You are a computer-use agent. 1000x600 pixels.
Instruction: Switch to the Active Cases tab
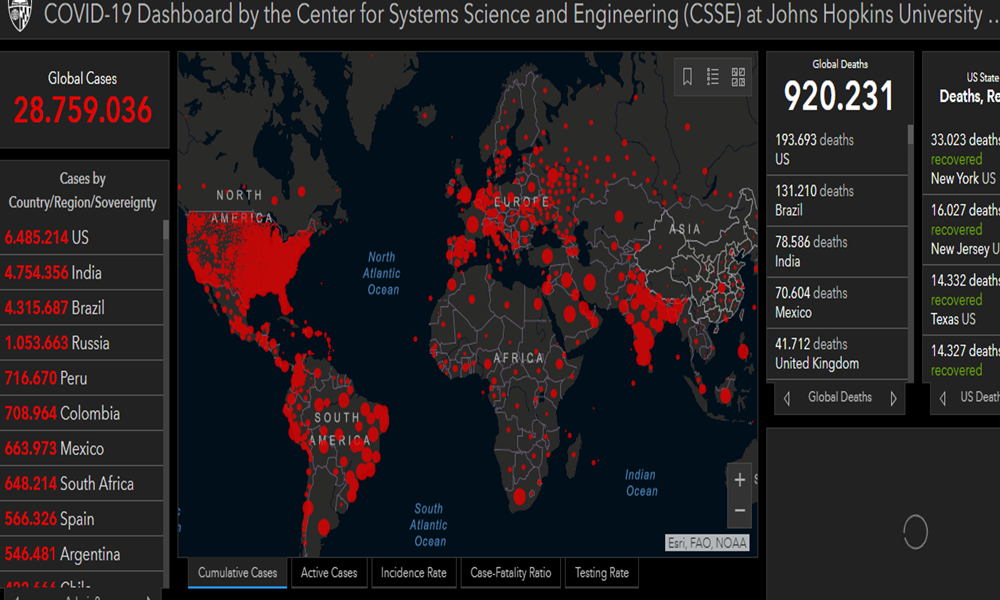329,573
